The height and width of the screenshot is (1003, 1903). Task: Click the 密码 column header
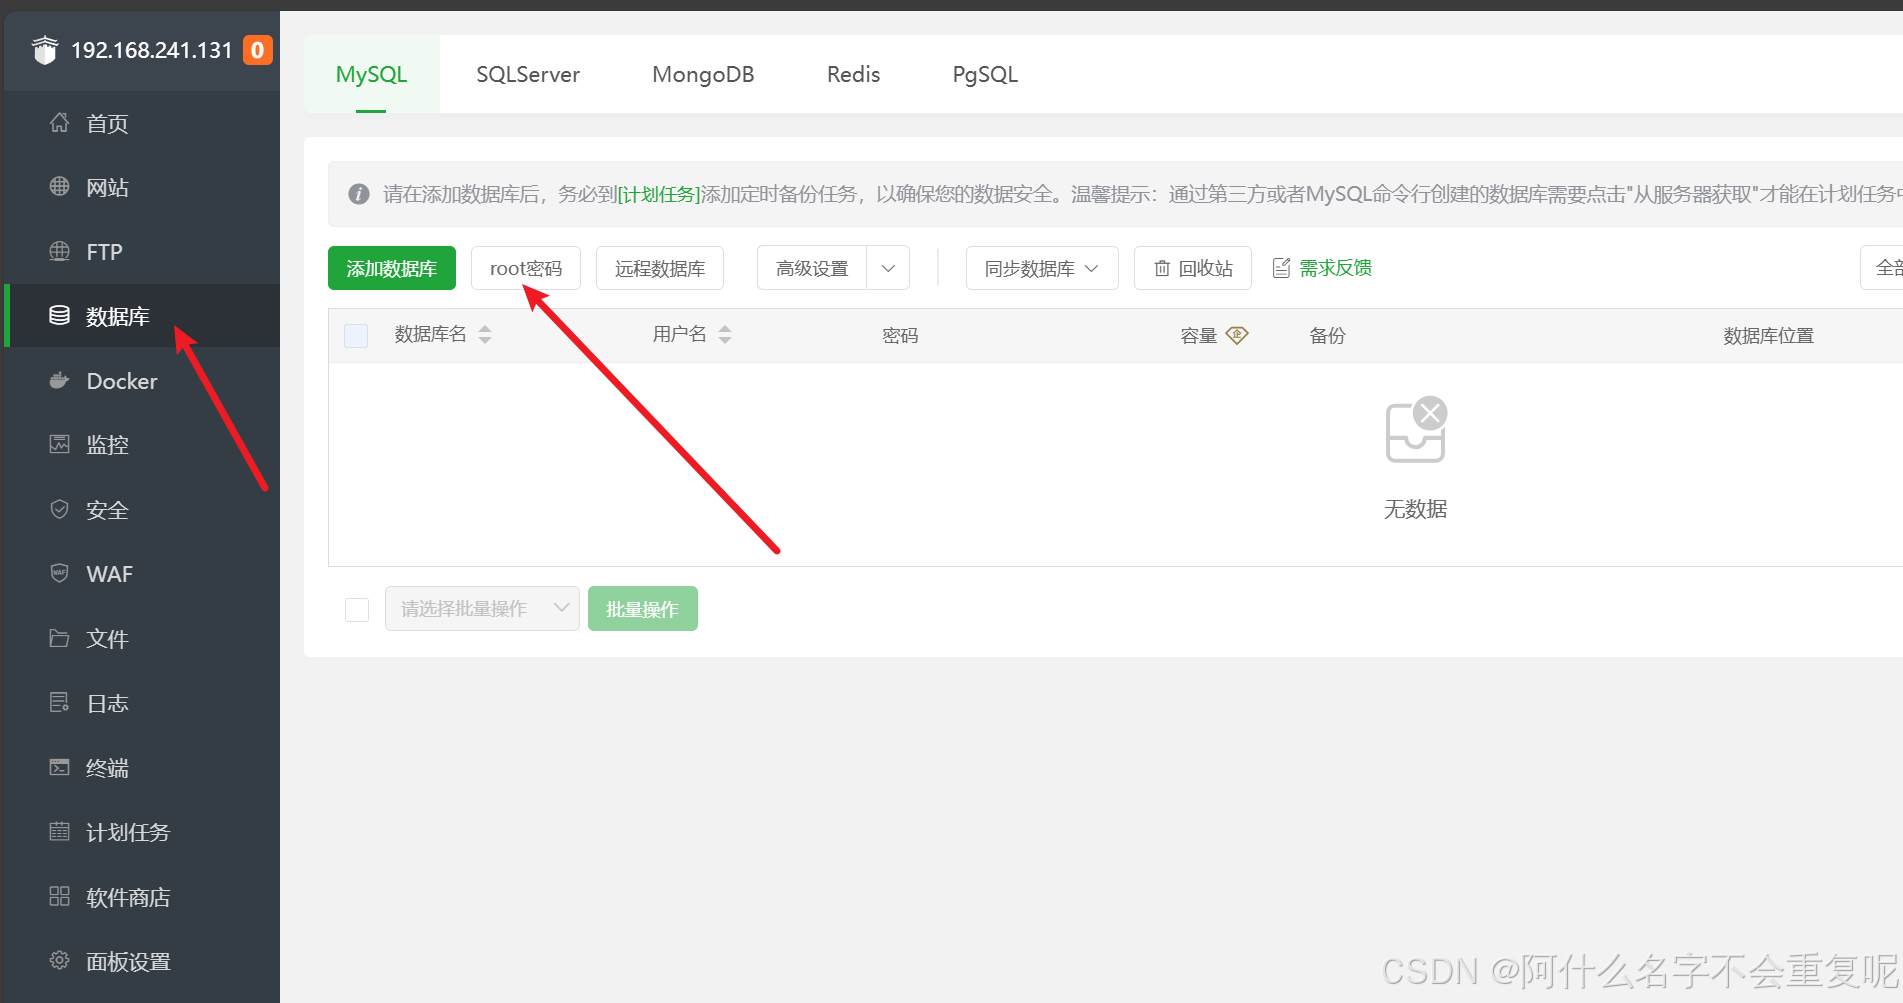tap(900, 336)
